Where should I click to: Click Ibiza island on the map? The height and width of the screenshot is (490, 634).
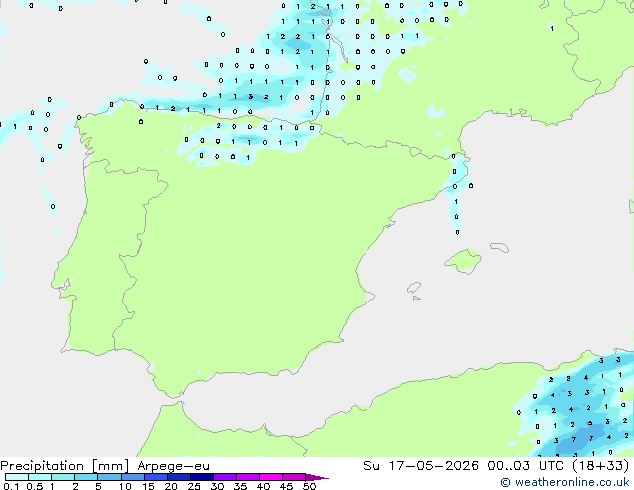[414, 288]
